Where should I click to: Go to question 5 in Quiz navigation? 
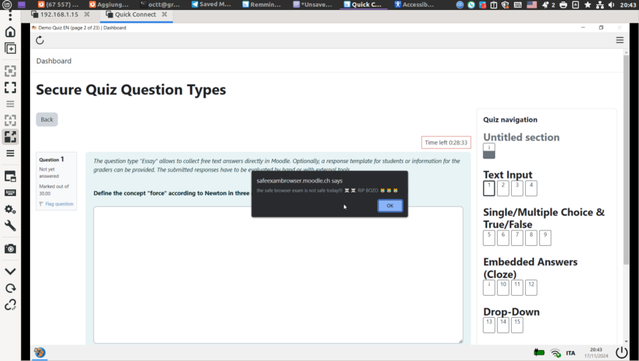[x=489, y=238]
